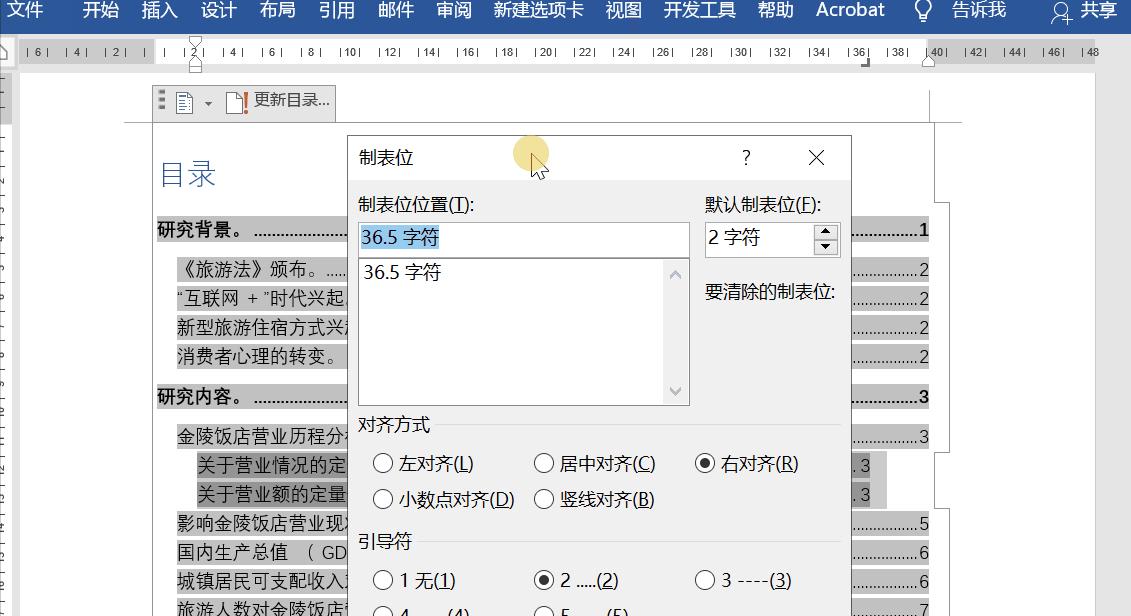This screenshot has width=1131, height=616.
Task: Switch to the Acrobat ribbon tab
Action: click(849, 11)
